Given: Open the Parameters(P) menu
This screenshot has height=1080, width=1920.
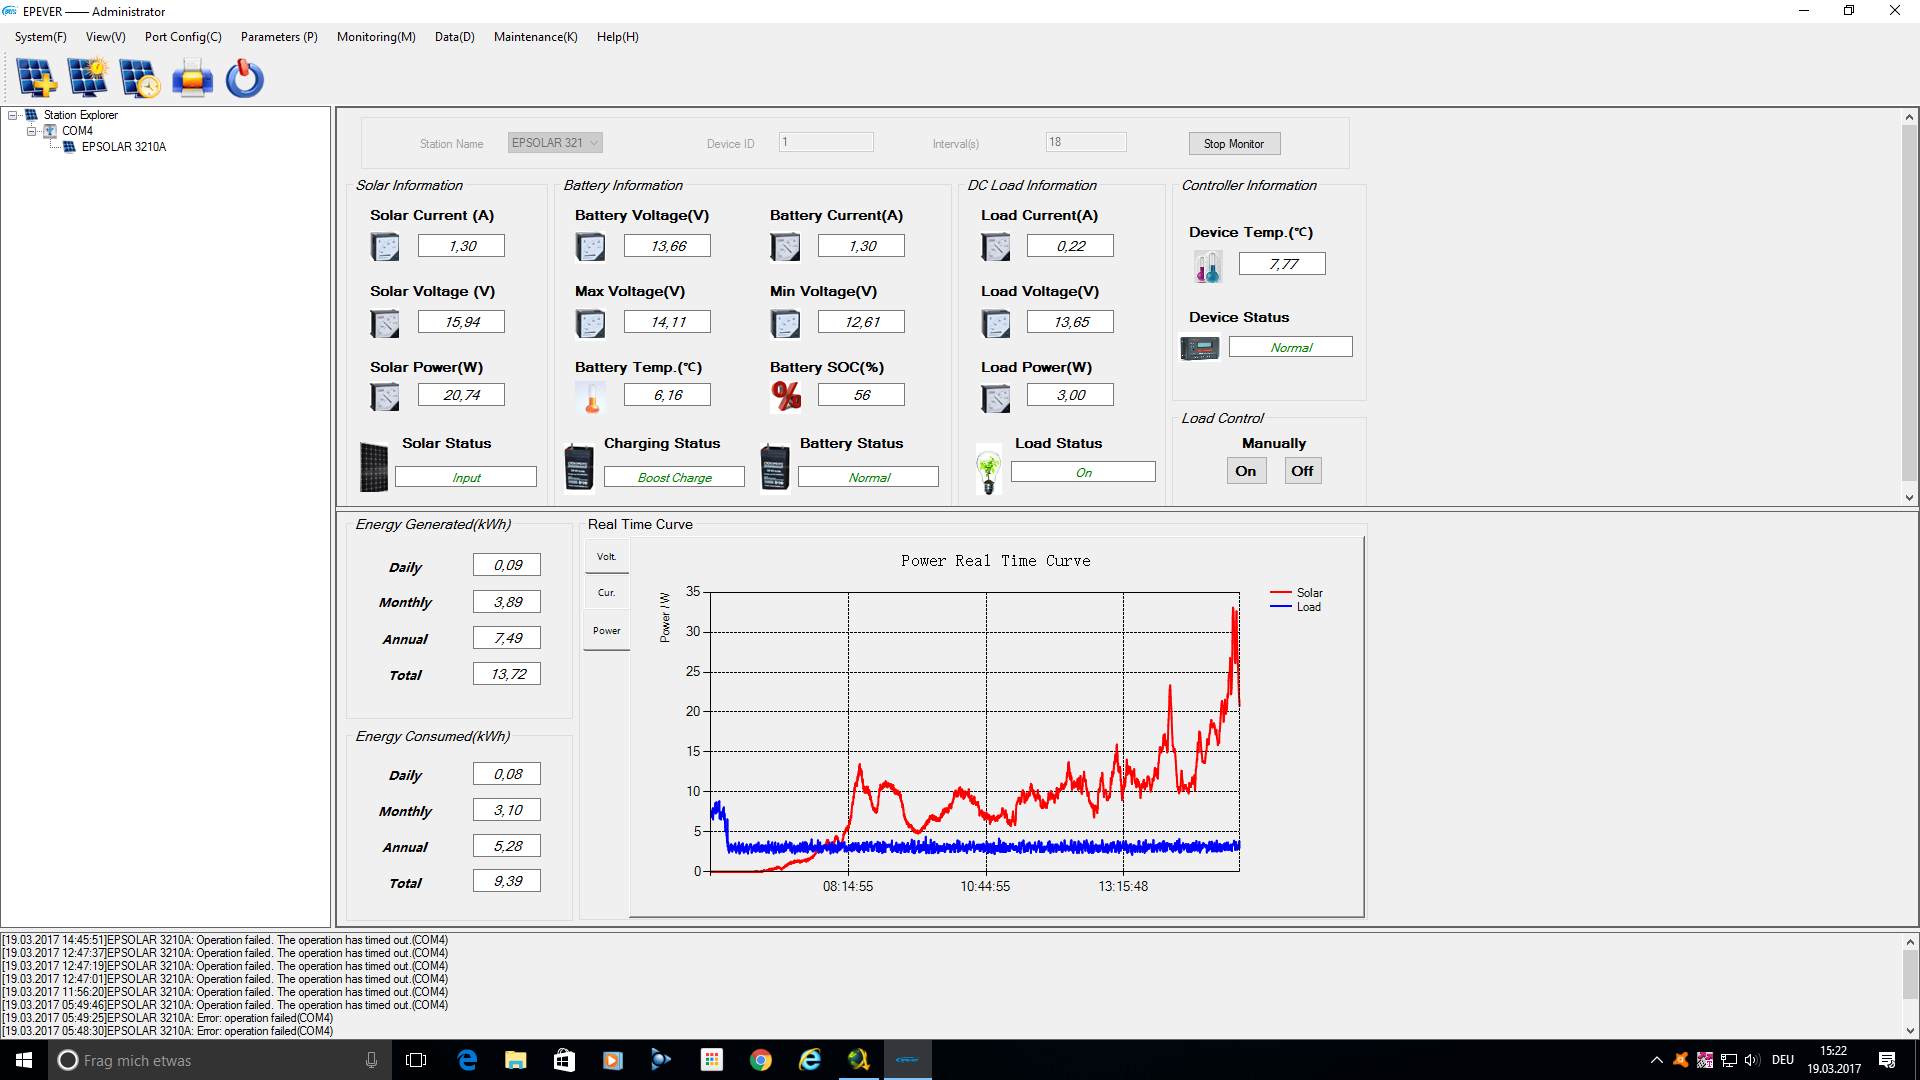Looking at the screenshot, I should click(x=279, y=37).
